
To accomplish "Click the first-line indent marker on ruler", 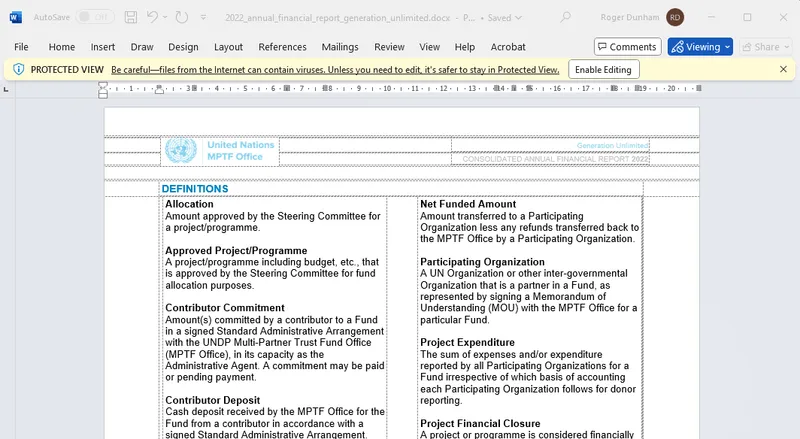I will point(103,85).
